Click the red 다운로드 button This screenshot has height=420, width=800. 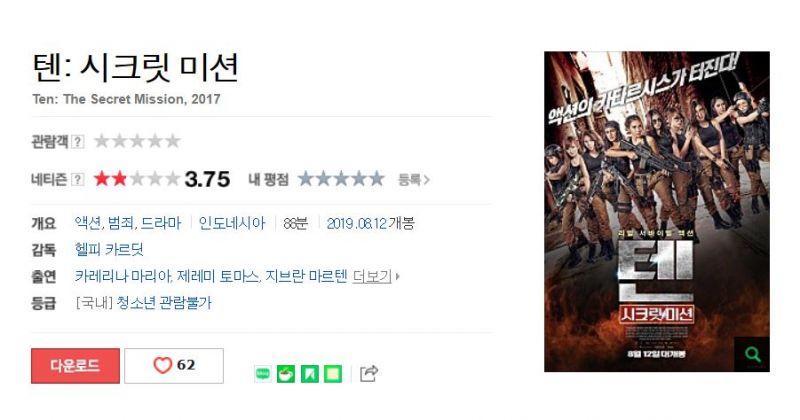coord(76,366)
